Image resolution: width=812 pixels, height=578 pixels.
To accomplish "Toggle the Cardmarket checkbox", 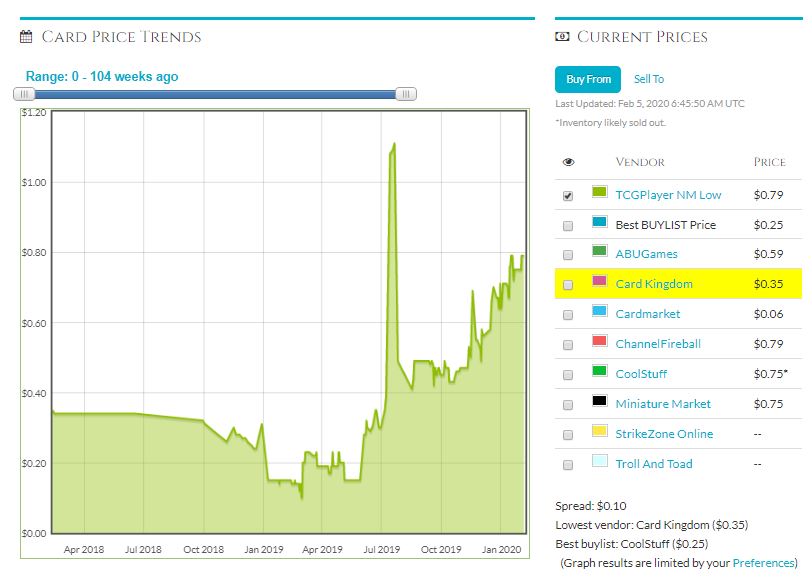I will [568, 315].
